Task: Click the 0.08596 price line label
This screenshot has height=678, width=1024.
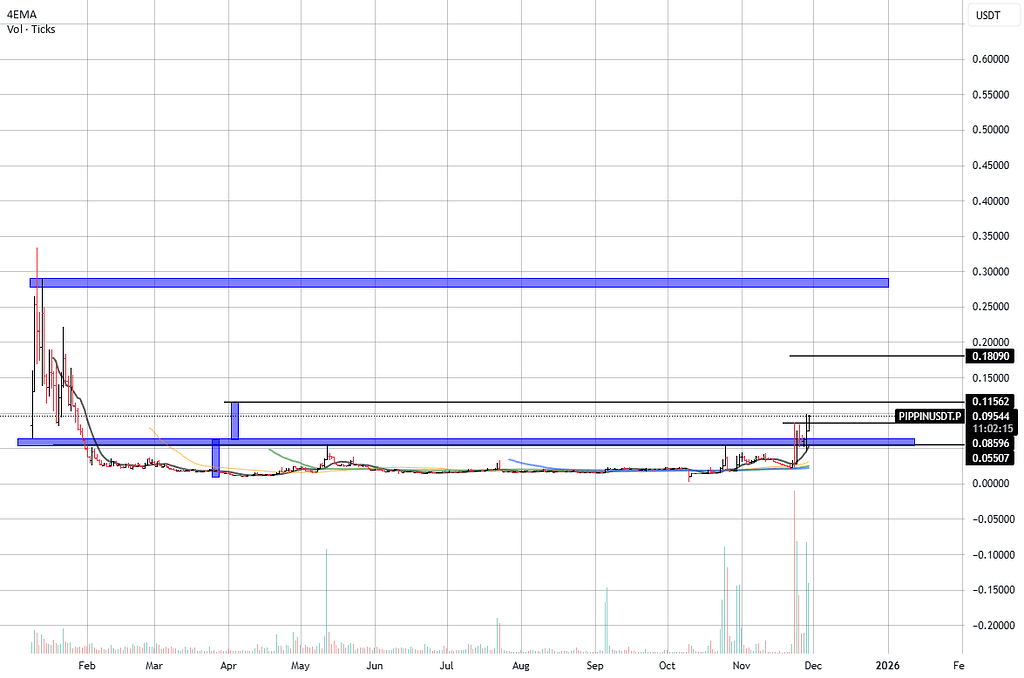Action: [x=990, y=442]
